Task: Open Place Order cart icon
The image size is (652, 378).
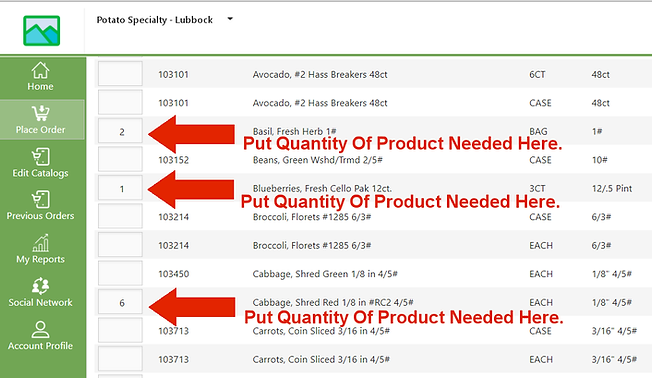Action: [x=40, y=113]
